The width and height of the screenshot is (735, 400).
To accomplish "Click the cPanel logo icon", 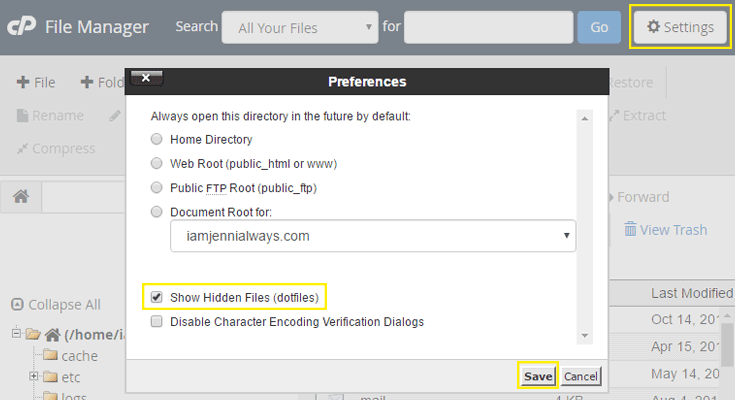I will 22,27.
